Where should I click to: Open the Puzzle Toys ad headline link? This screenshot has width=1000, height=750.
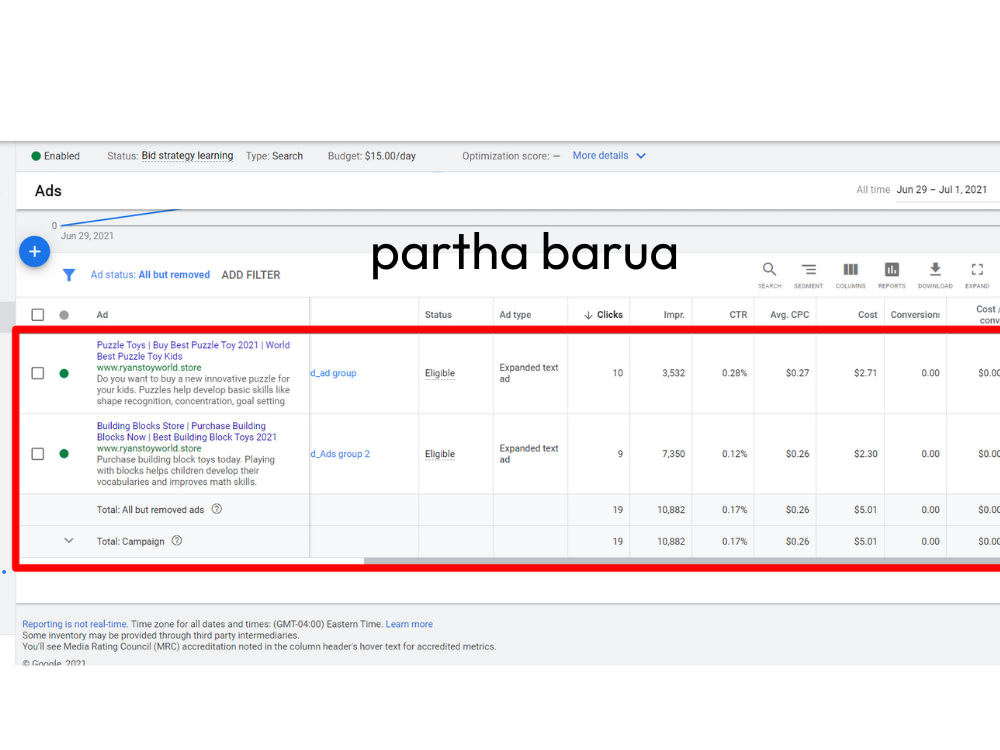tap(193, 351)
